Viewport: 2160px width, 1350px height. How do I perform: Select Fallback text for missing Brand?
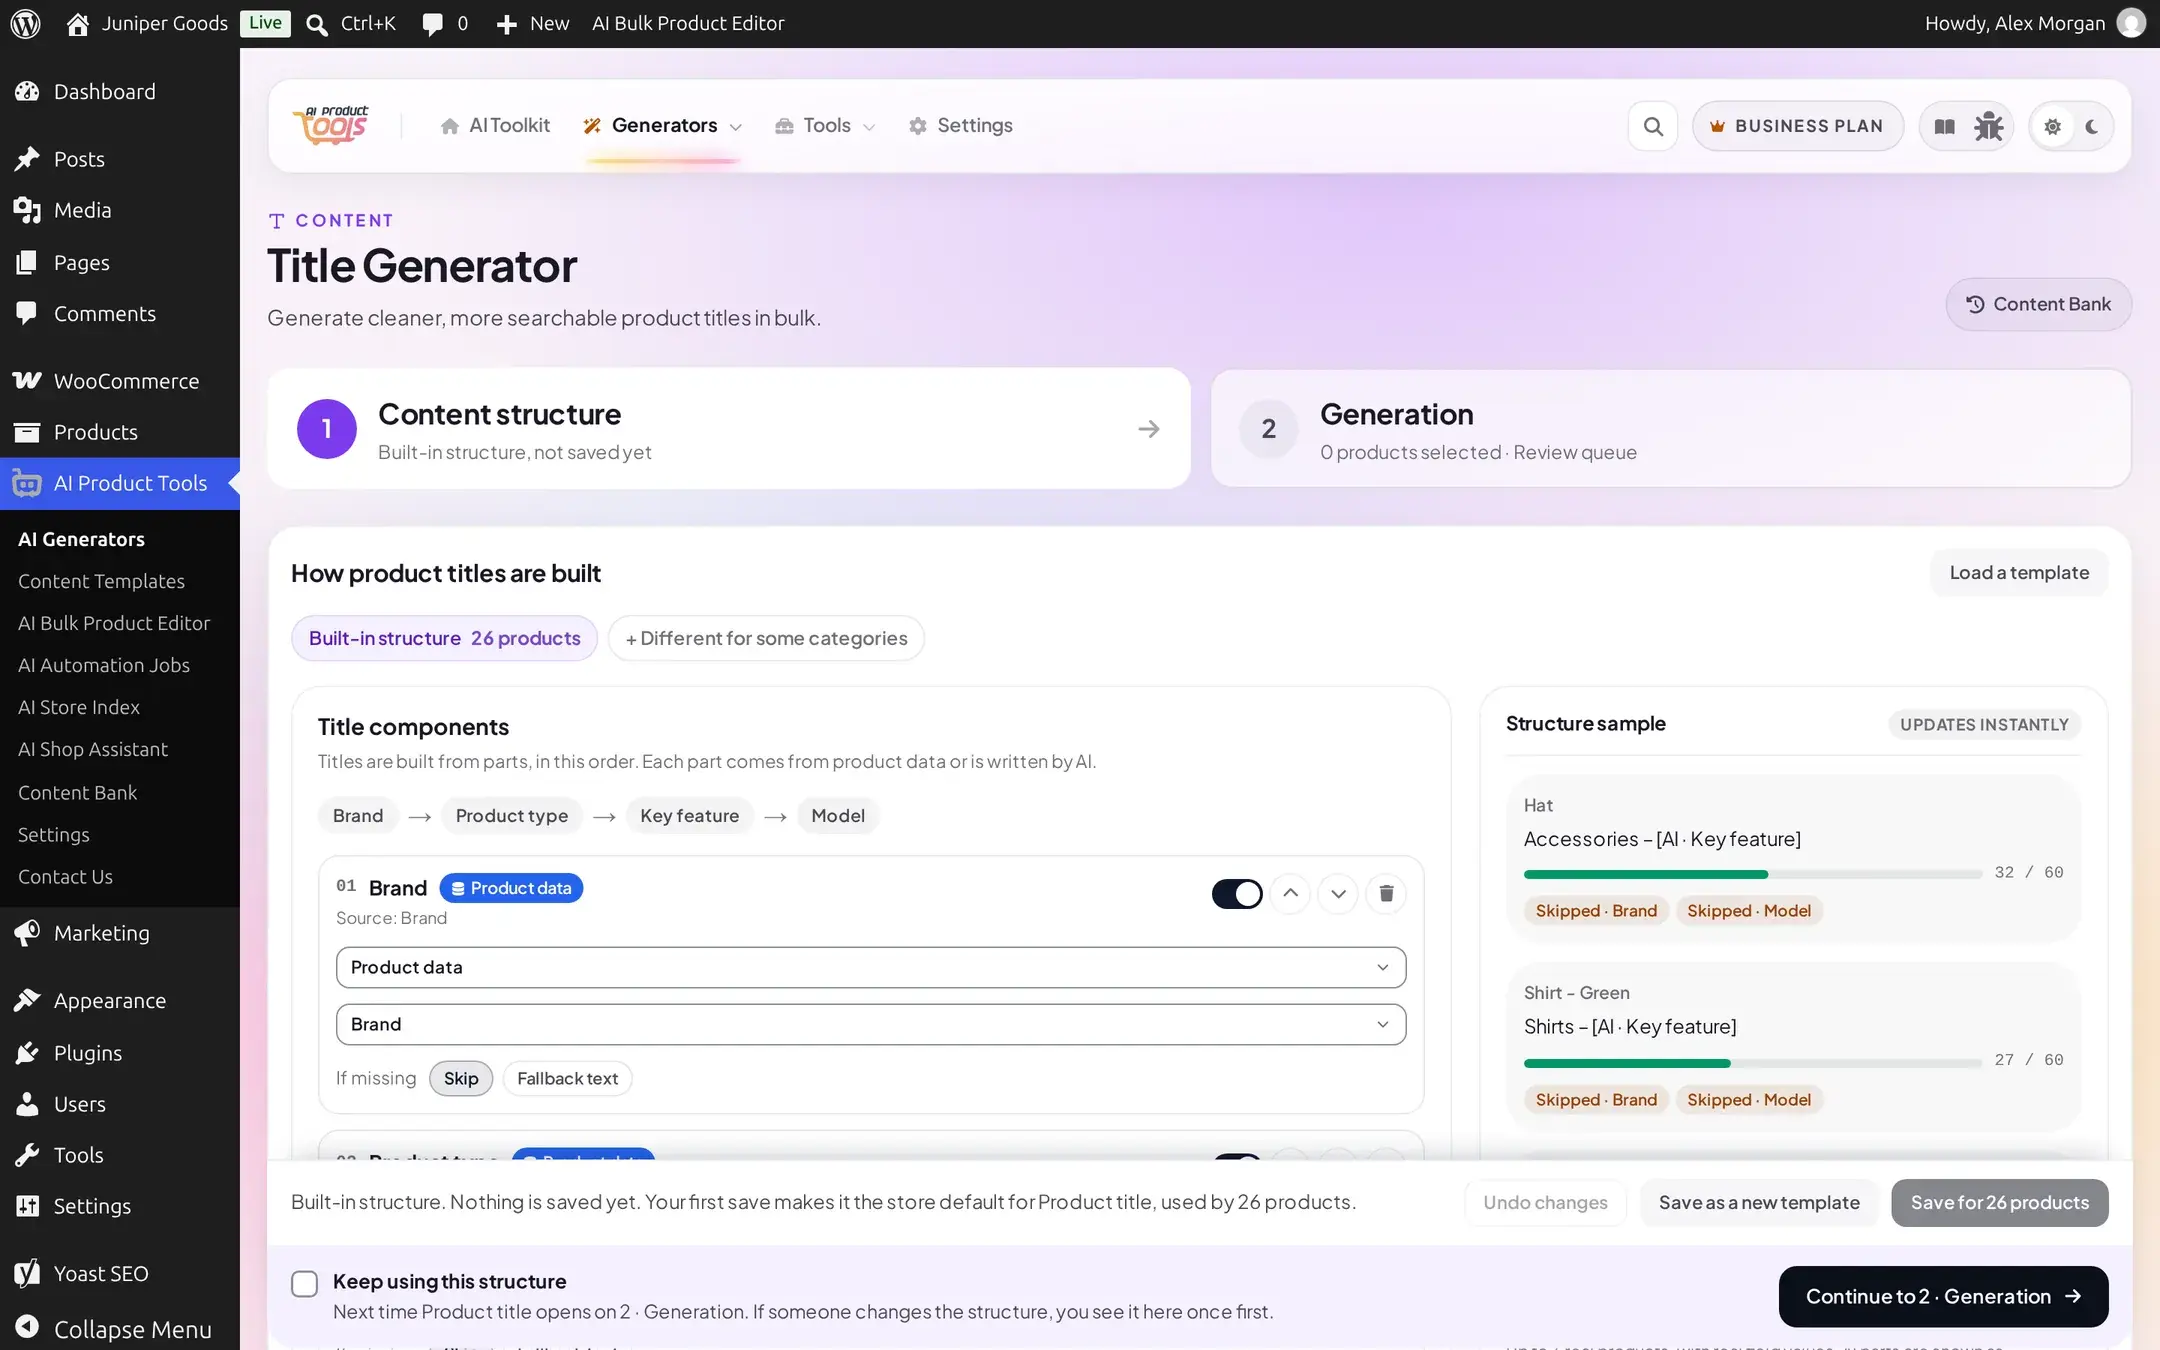point(567,1078)
